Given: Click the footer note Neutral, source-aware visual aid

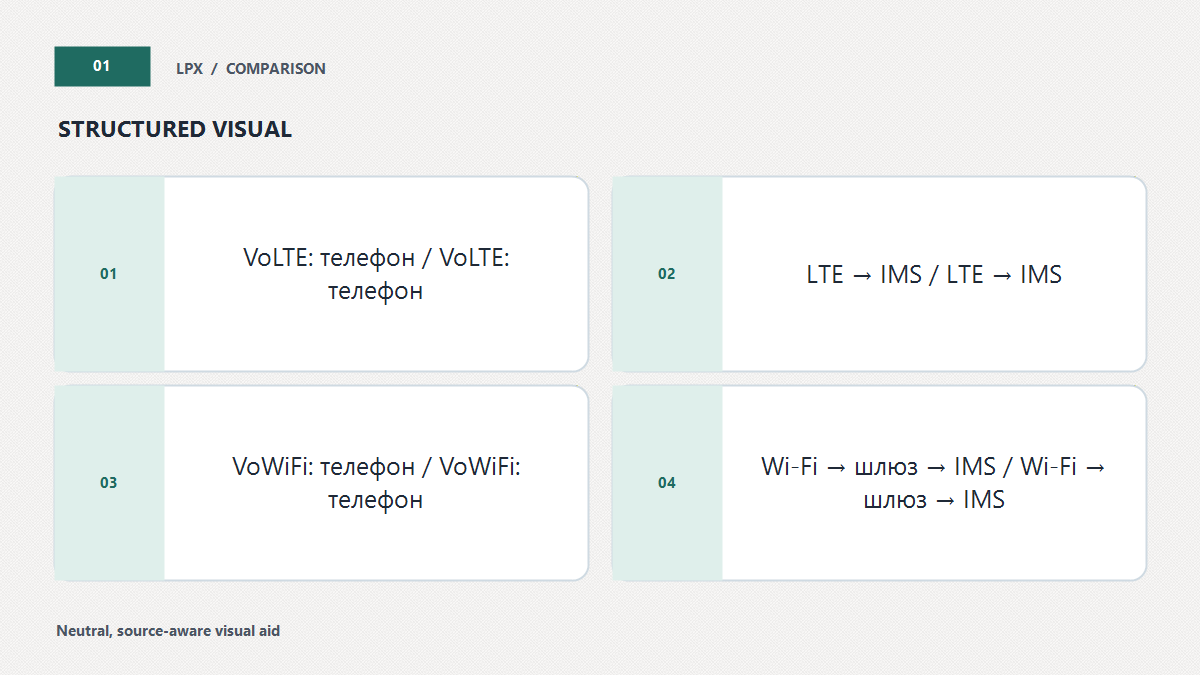Looking at the screenshot, I should pos(168,631).
